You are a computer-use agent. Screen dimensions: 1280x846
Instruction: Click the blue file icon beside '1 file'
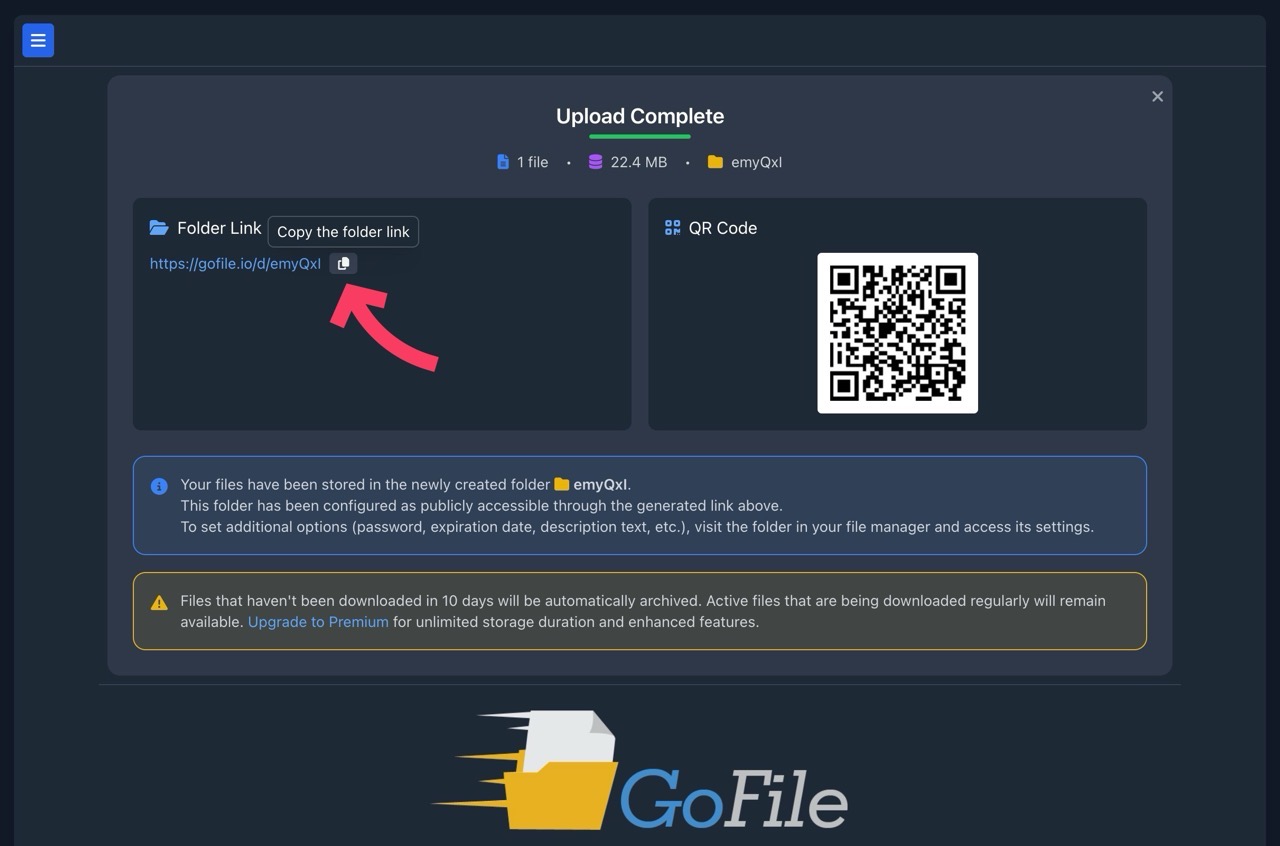click(502, 161)
